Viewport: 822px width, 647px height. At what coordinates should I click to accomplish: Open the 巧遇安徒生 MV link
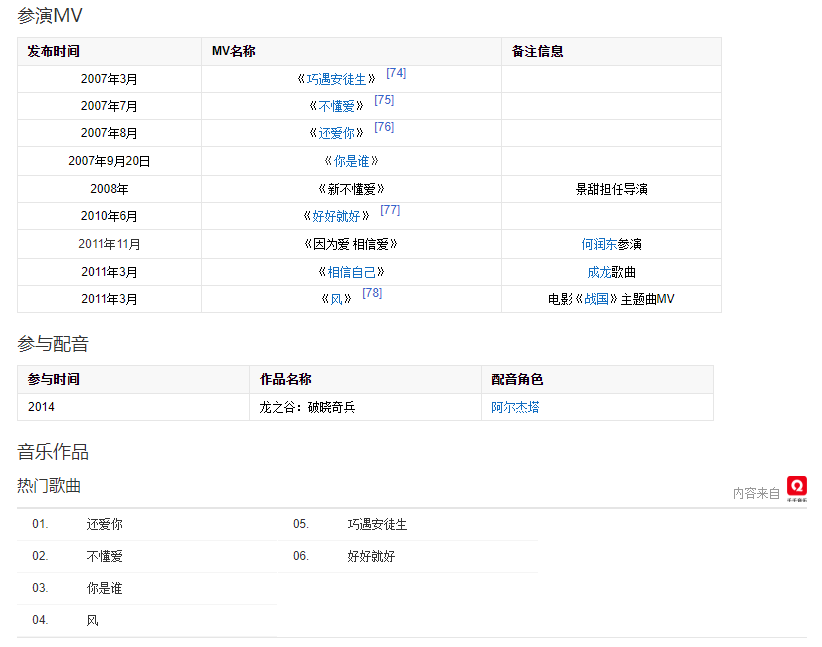tap(336, 79)
